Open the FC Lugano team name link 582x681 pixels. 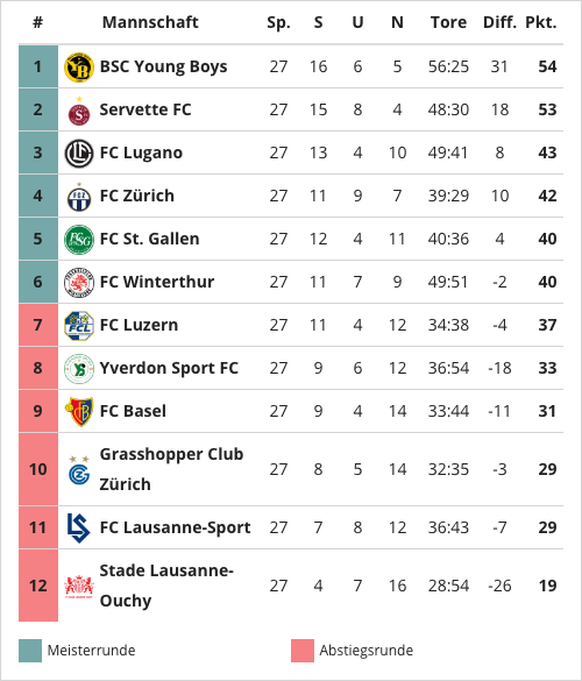pos(141,153)
